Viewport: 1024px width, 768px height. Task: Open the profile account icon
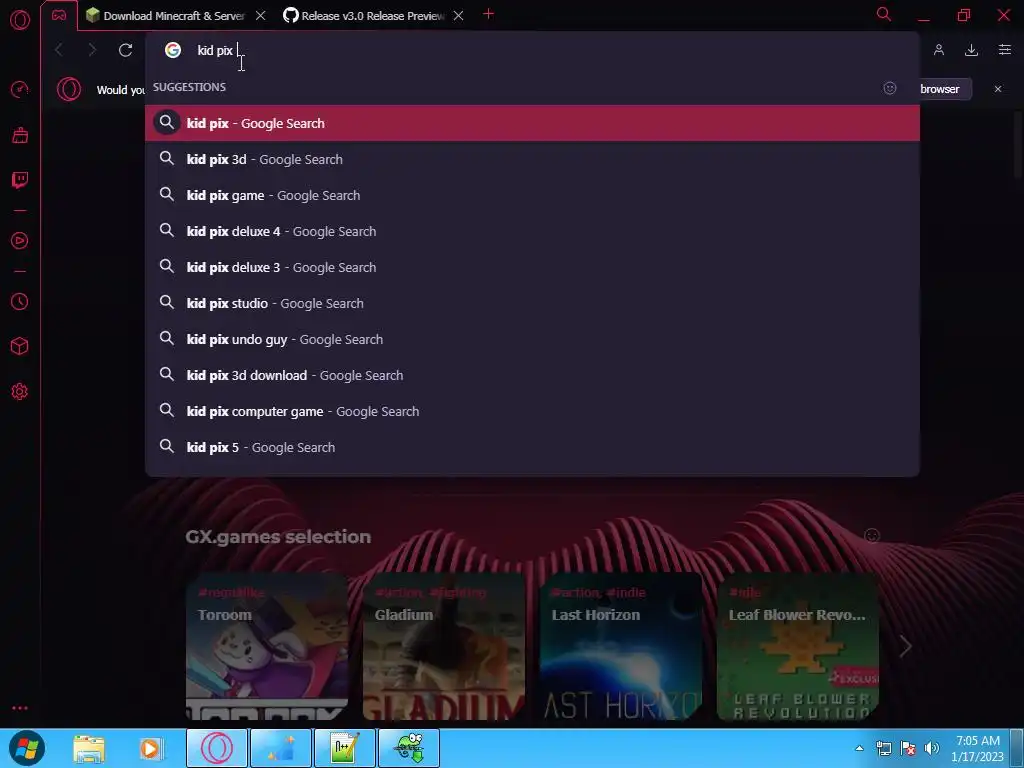click(x=938, y=50)
